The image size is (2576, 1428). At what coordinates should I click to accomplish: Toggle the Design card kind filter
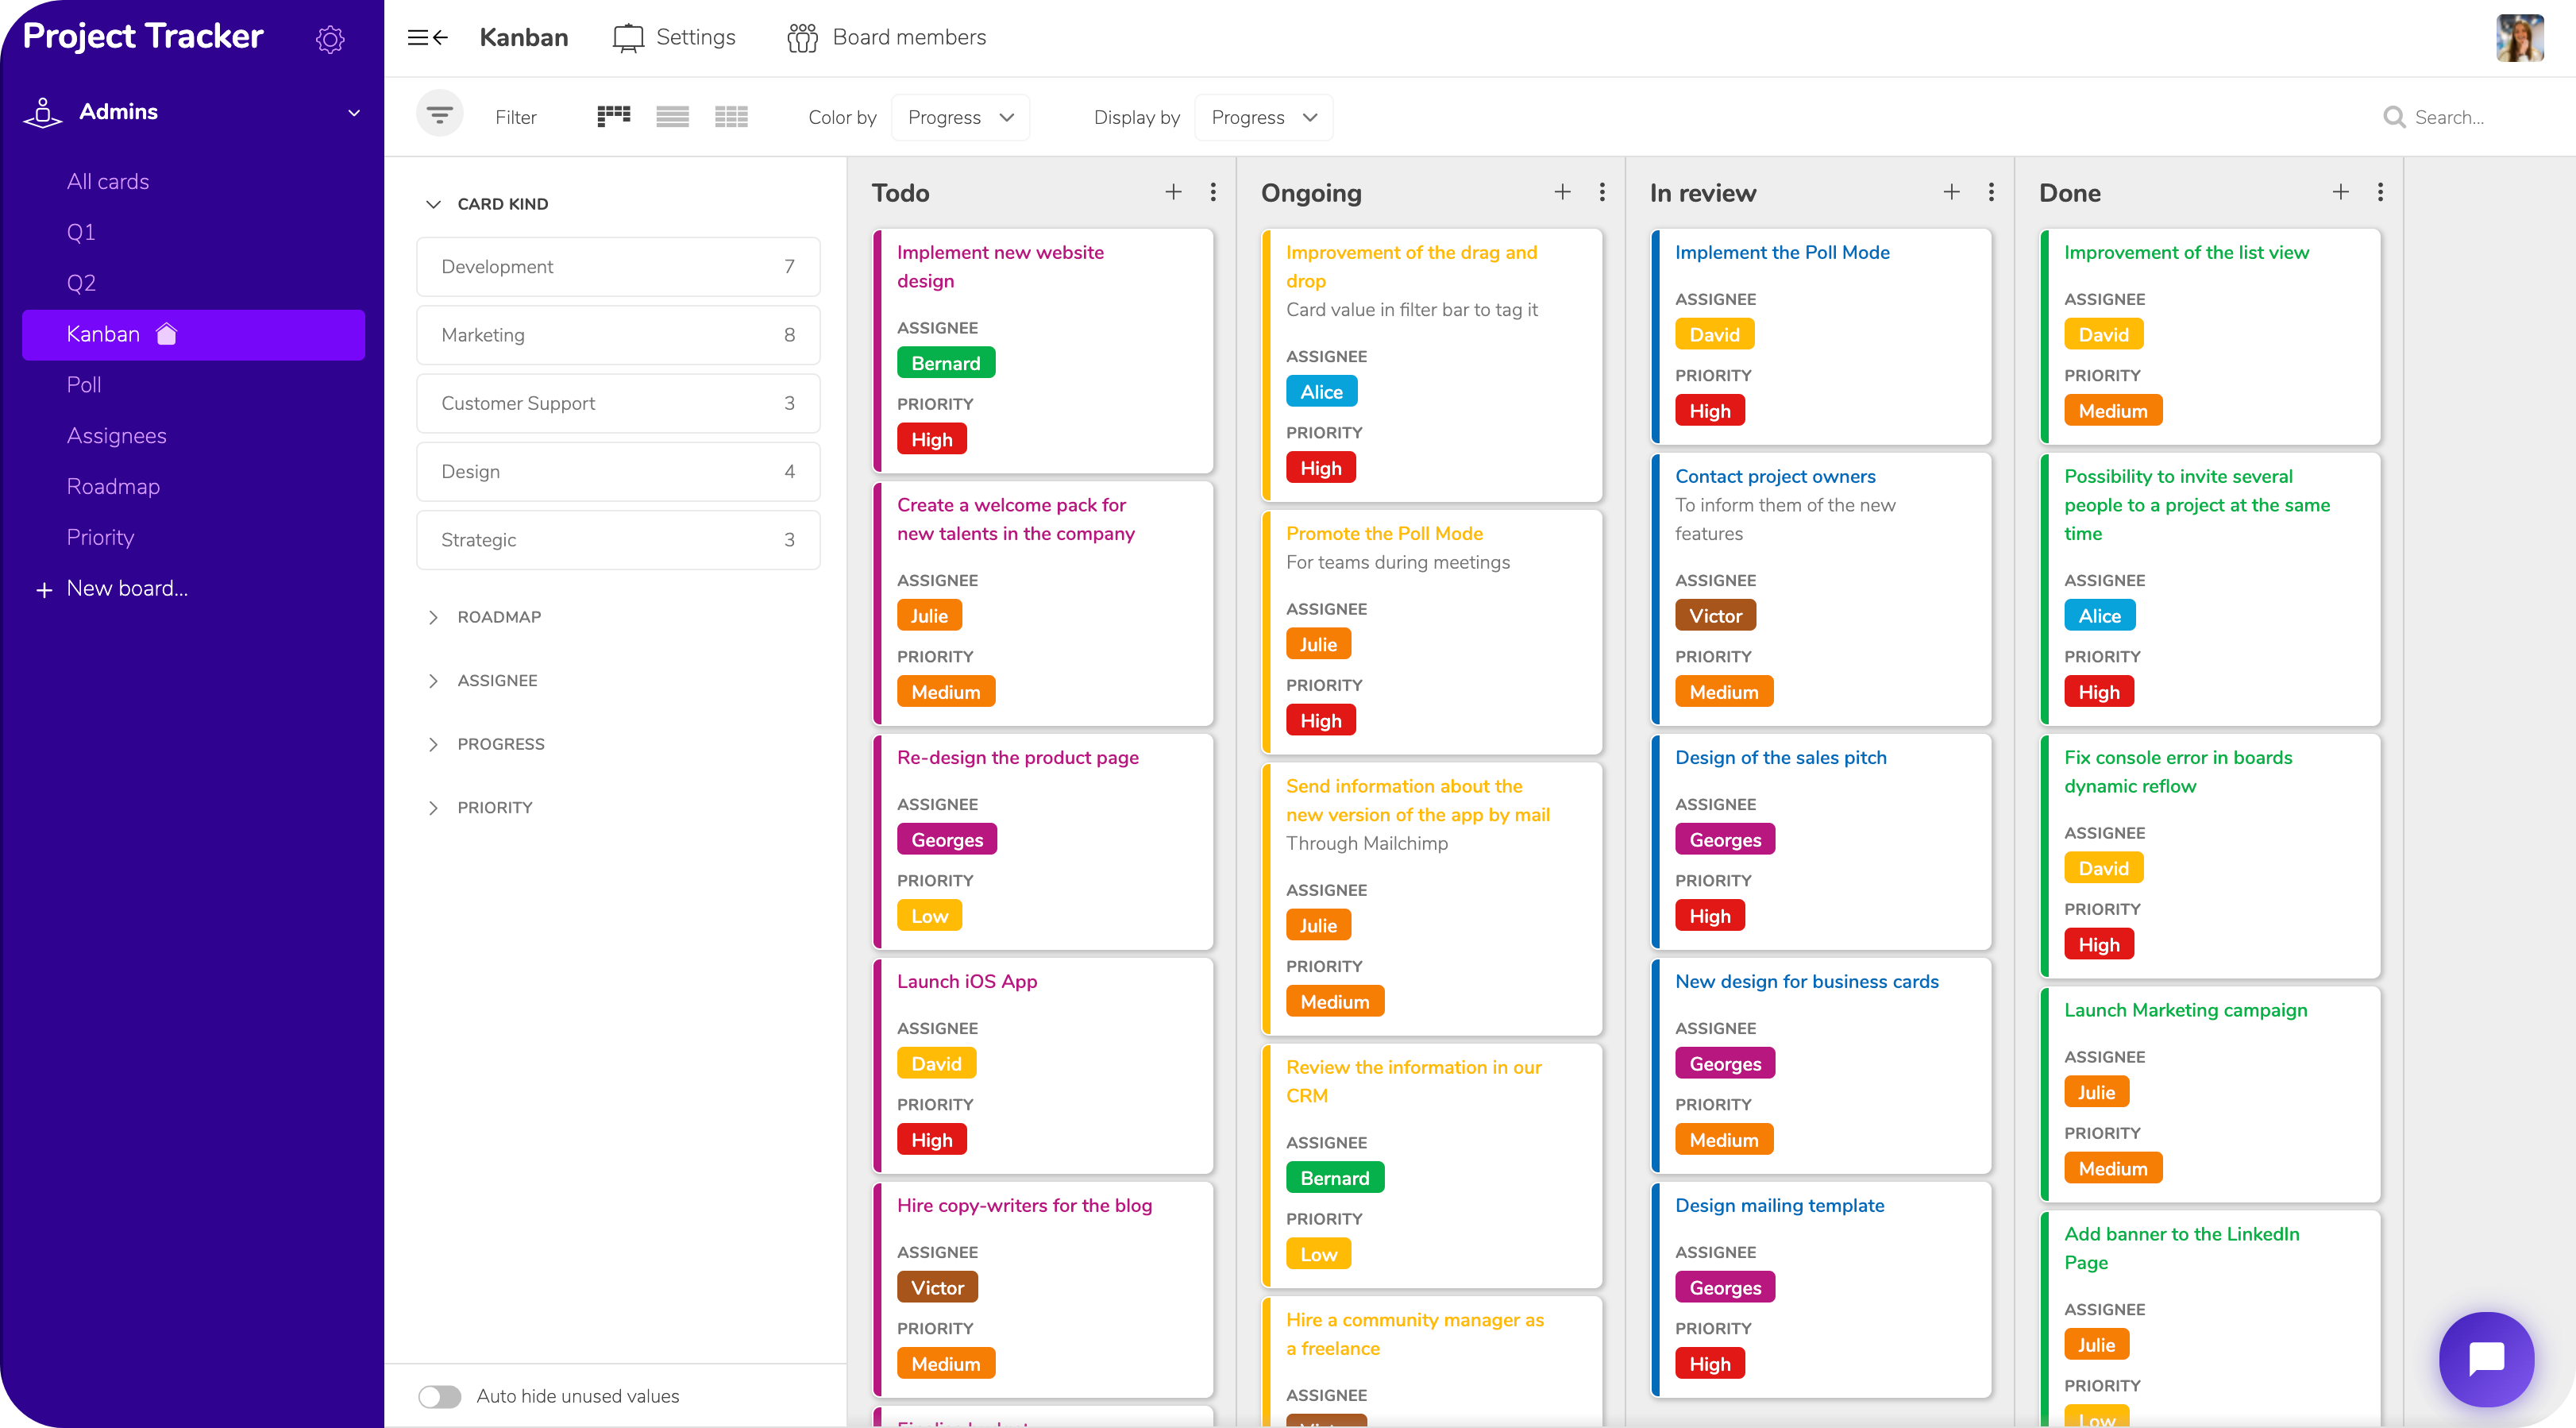click(617, 472)
